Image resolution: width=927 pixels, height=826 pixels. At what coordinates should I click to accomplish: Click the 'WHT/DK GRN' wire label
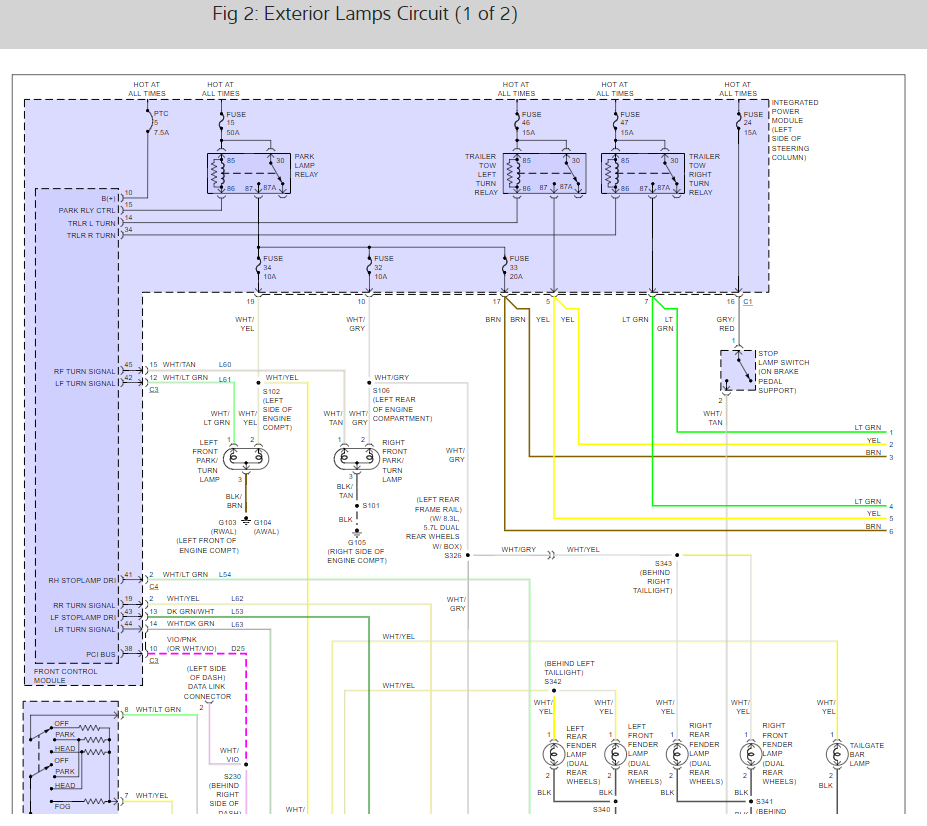pos(190,624)
